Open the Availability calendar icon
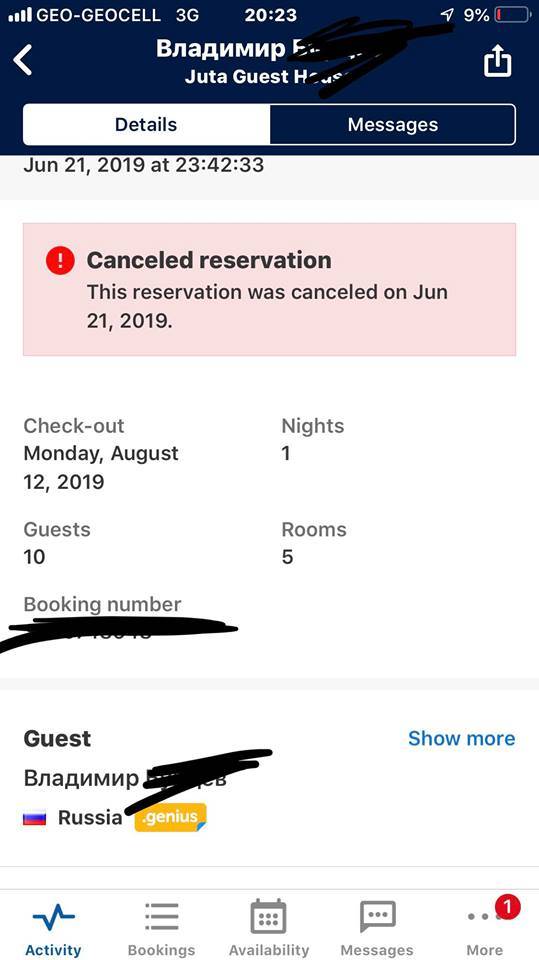The height and width of the screenshot is (960, 539). pos(268,917)
